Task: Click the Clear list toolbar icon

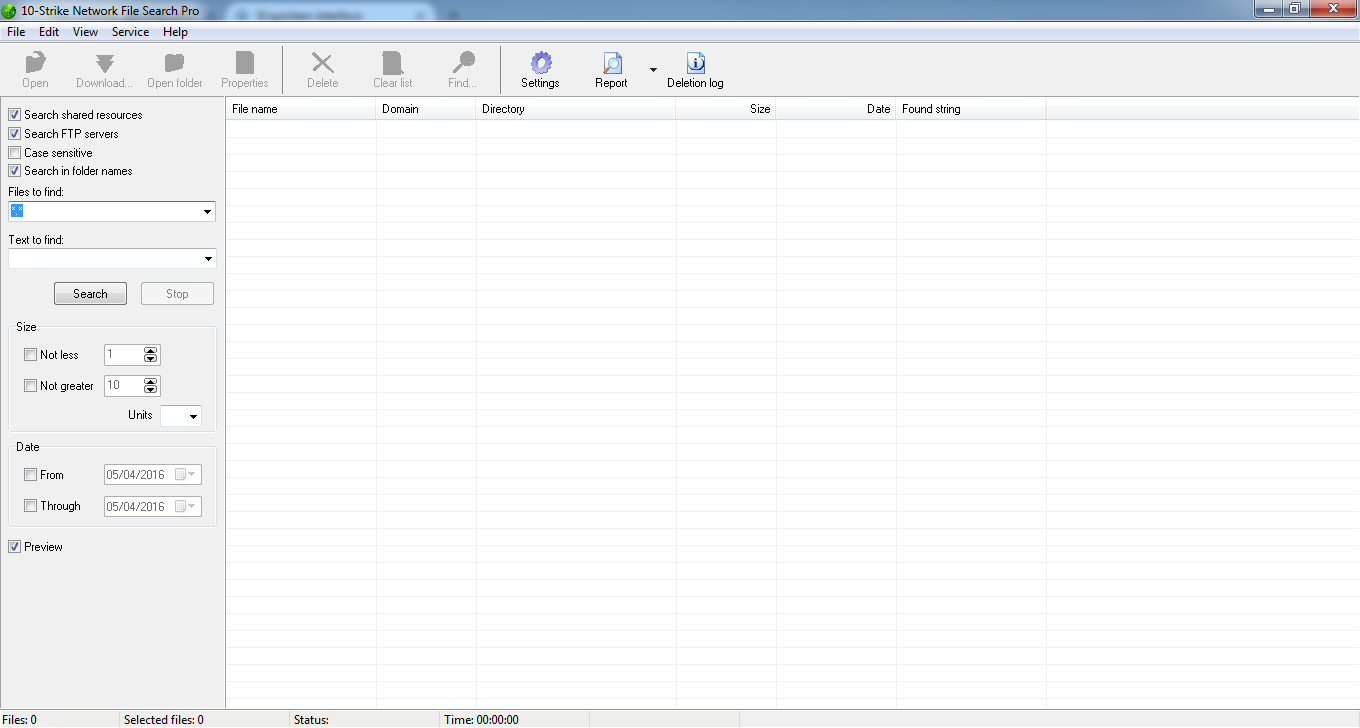Action: click(x=392, y=70)
